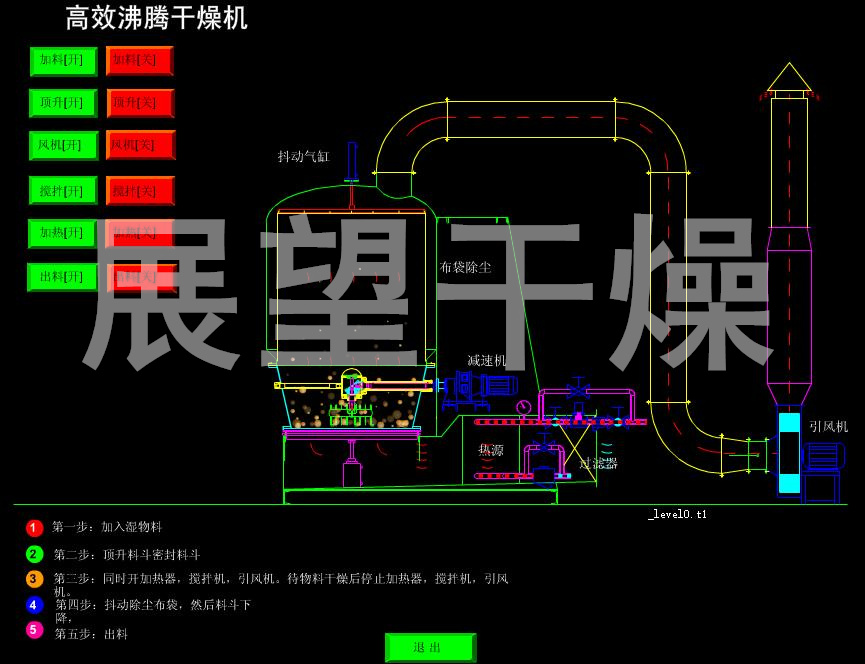Start discharge with 出料[开]
Viewport: 865px width, 664px height.
(x=63, y=277)
